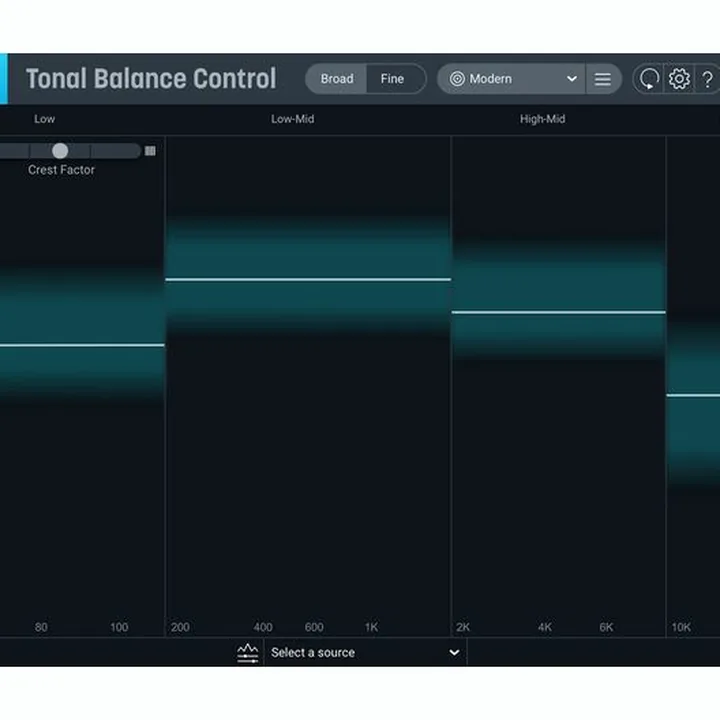720x720 pixels.
Task: Click the High-Mid band level line
Action: click(558, 312)
